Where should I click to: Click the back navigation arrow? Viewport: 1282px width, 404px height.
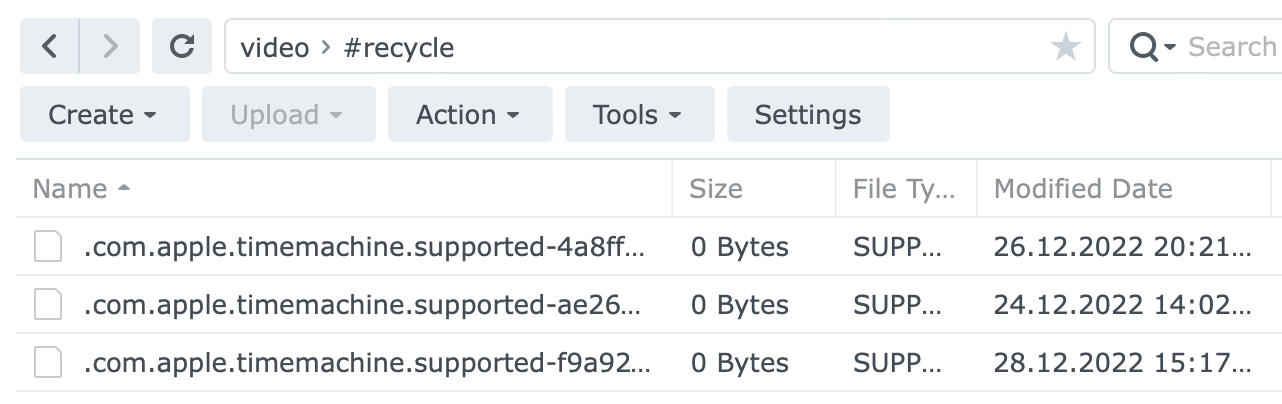click(x=49, y=47)
